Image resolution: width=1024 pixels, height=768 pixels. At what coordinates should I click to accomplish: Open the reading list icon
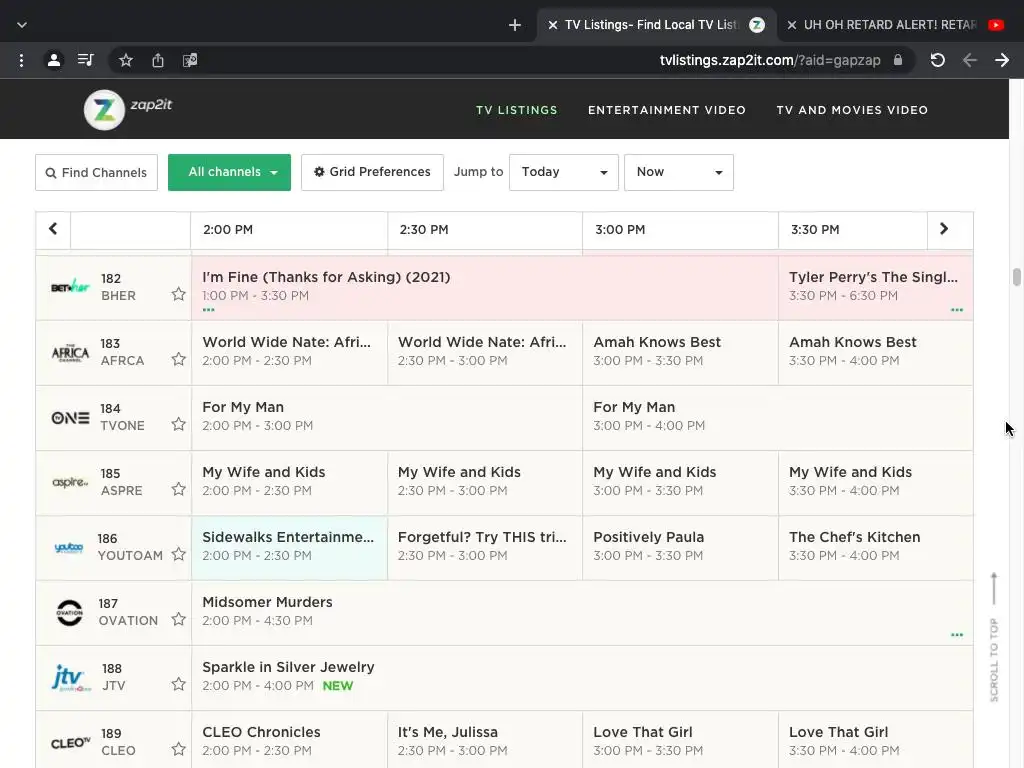pyautogui.click(x=86, y=61)
